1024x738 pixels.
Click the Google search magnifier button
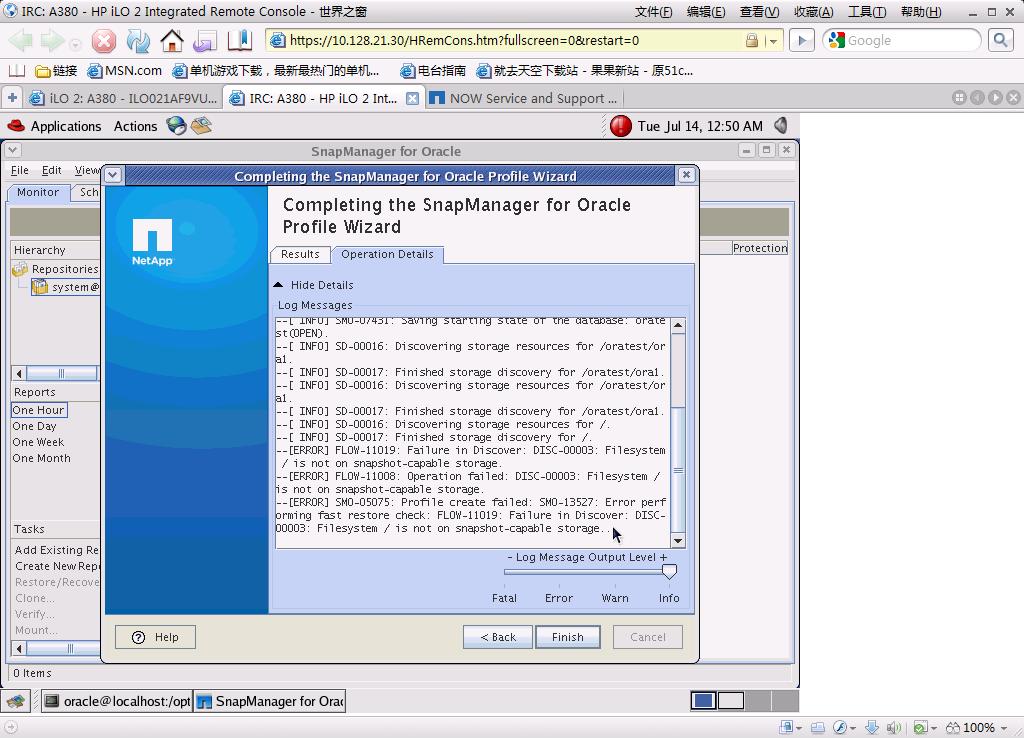(1000, 40)
